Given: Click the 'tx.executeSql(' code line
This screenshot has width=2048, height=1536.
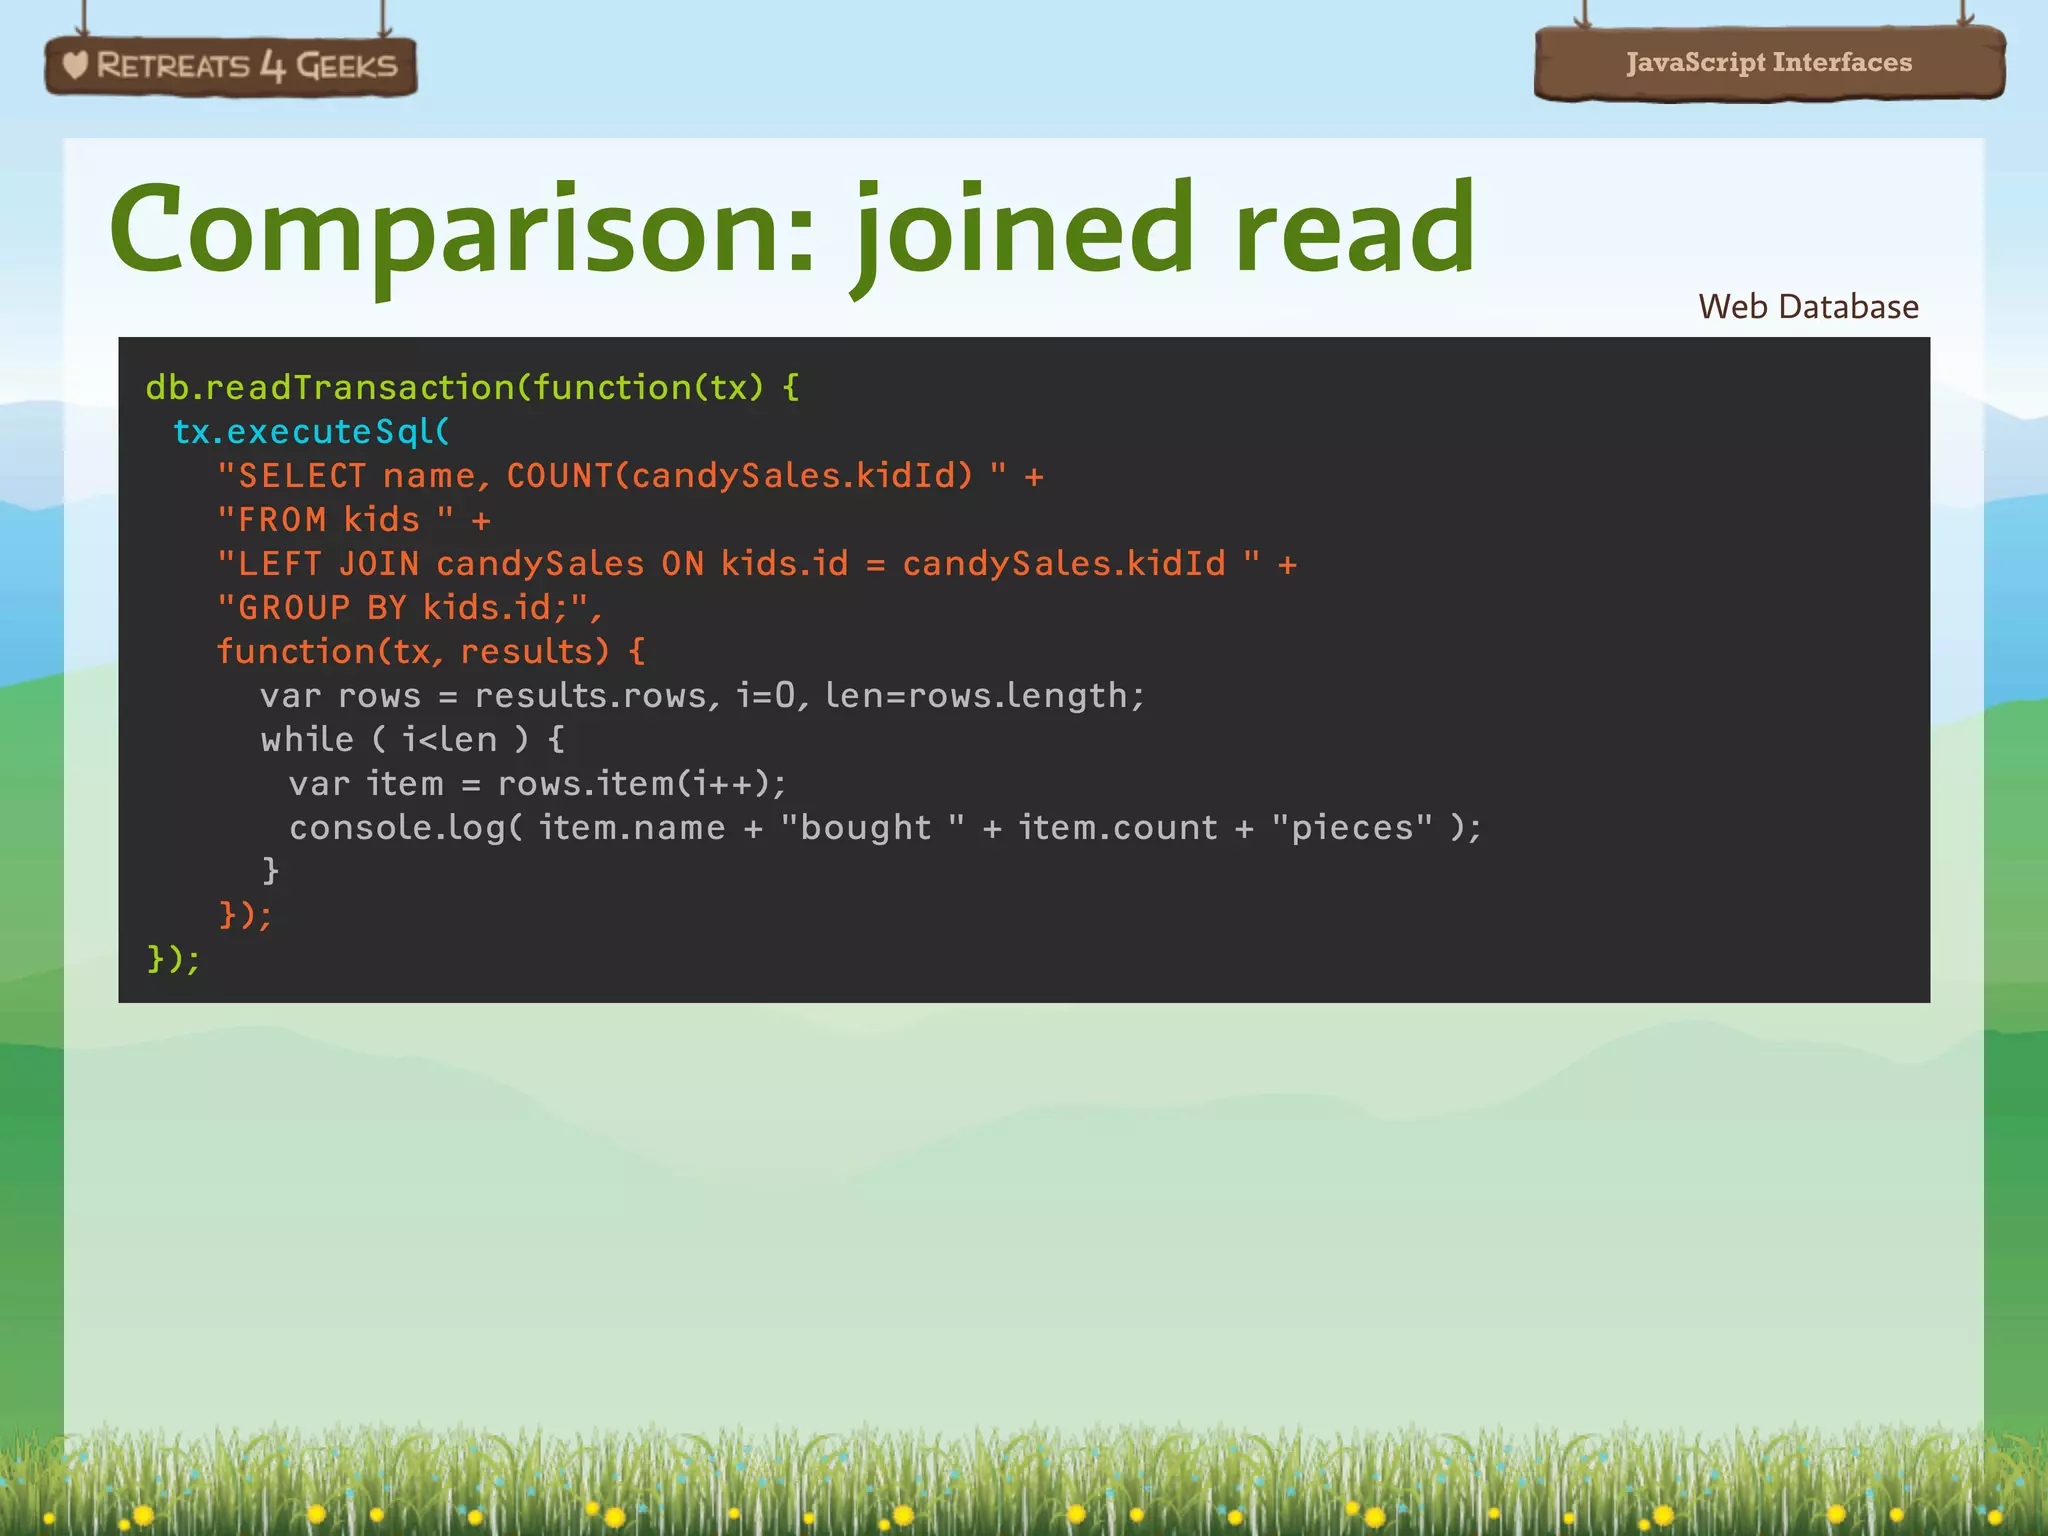Looking at the screenshot, I should pyautogui.click(x=312, y=432).
